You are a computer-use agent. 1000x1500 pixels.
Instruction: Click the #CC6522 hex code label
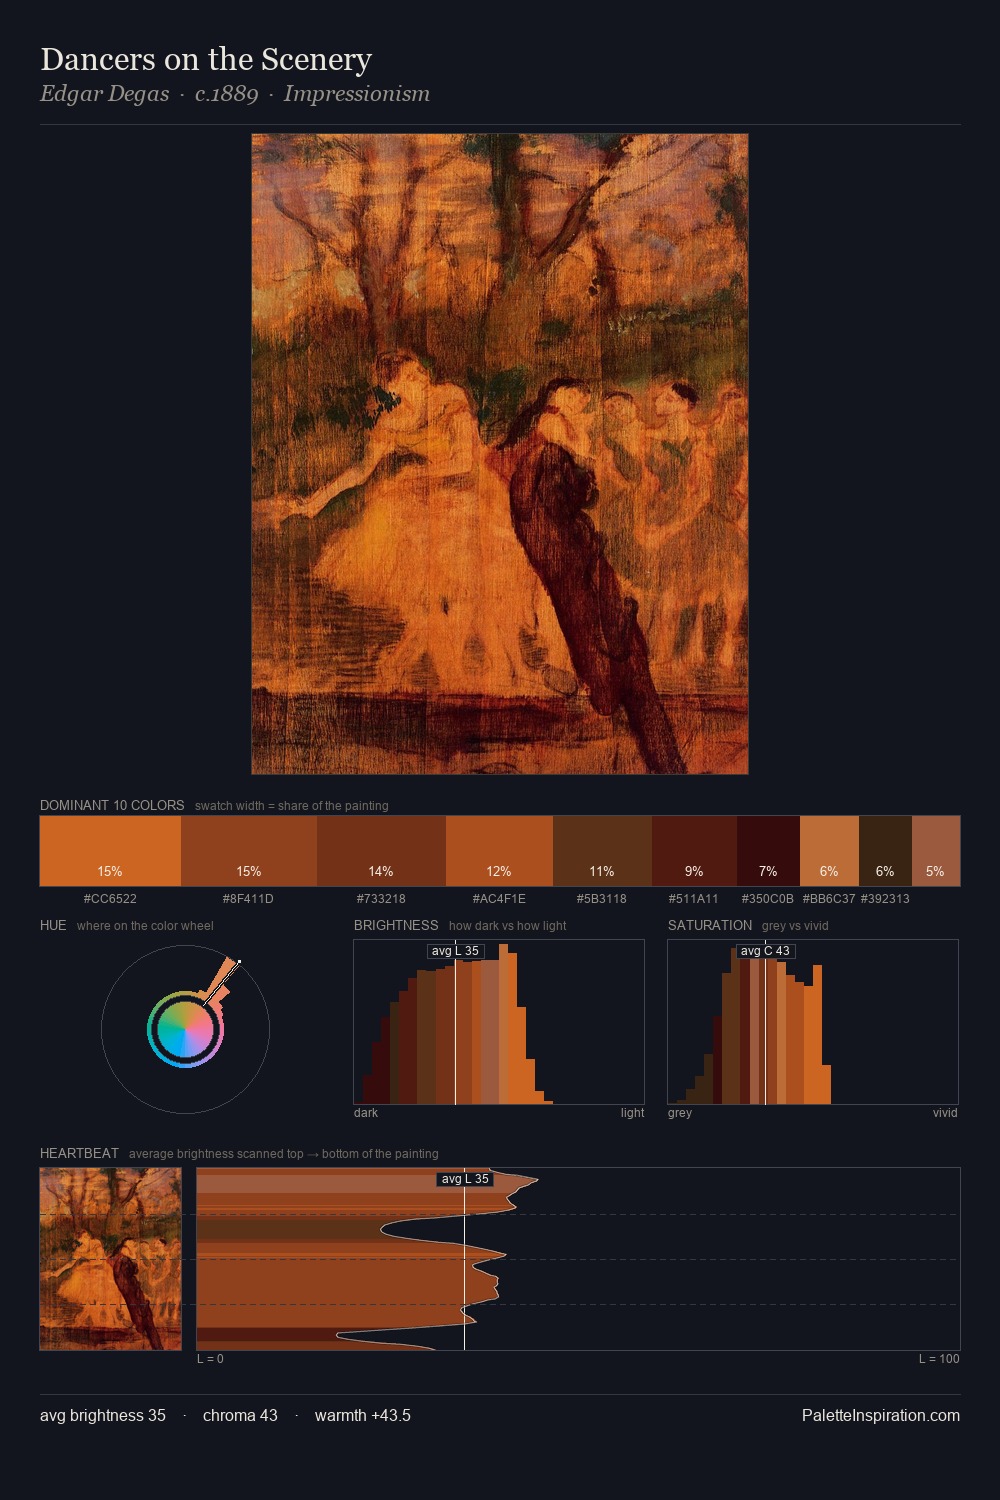pyautogui.click(x=110, y=899)
